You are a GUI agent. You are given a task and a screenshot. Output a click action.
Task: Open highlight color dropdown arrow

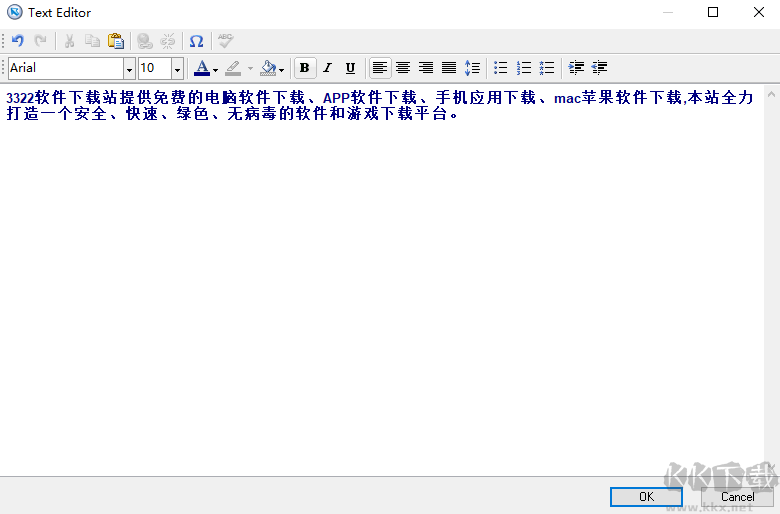250,69
